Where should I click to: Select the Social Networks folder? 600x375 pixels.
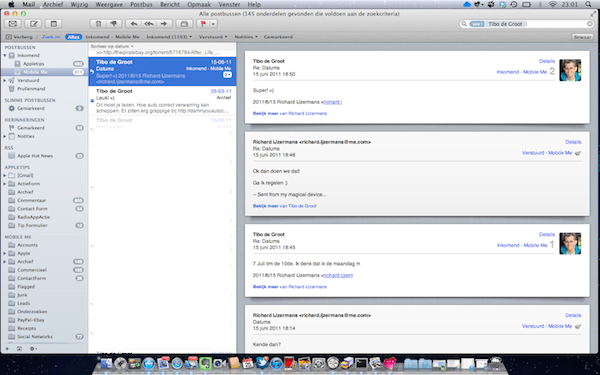pos(44,337)
